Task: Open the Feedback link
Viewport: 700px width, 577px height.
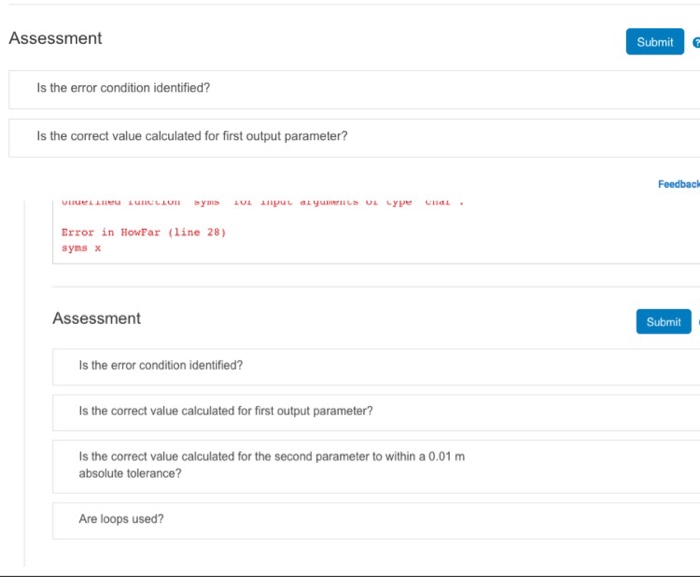Action: tap(679, 184)
